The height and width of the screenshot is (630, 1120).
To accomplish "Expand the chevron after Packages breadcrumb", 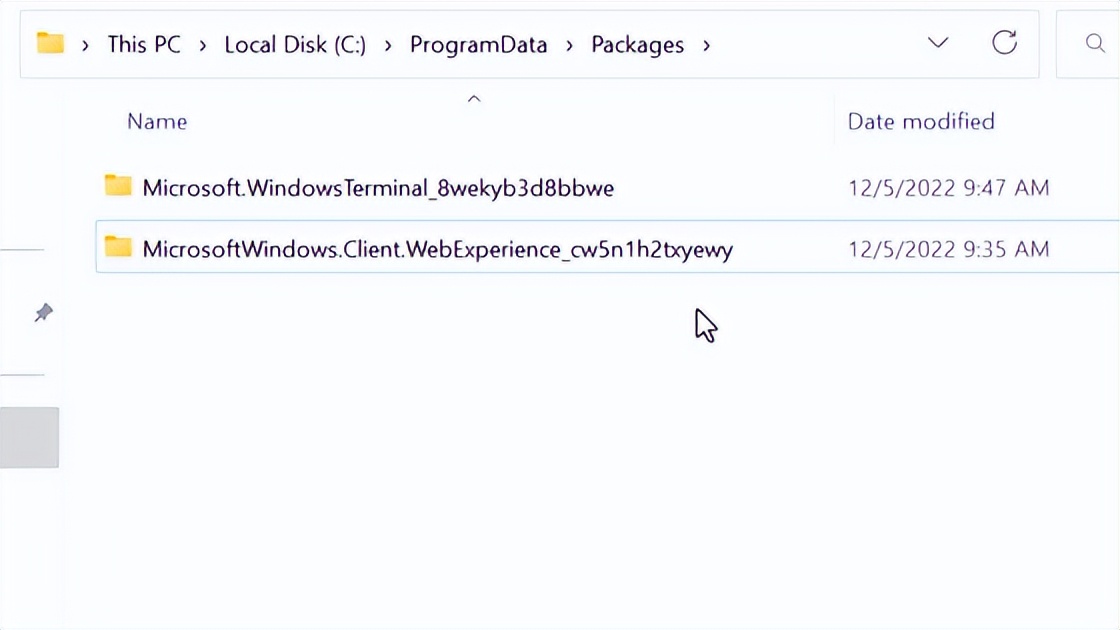I will click(x=706, y=45).
